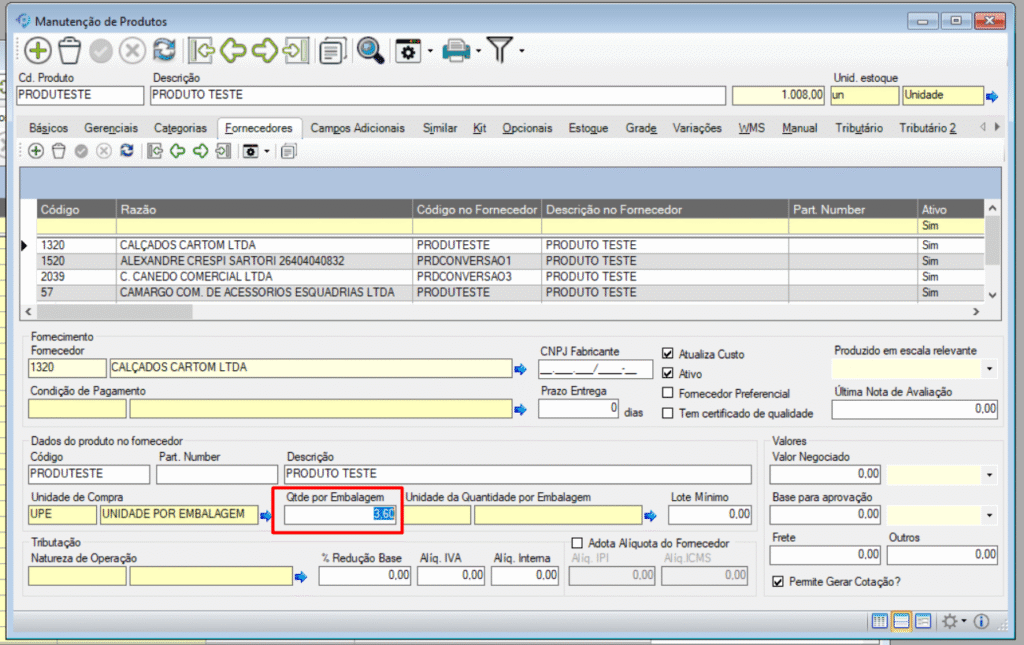Click the Lote Mínimo input field
Screen dimensions: 1024x645
[x=710, y=515]
